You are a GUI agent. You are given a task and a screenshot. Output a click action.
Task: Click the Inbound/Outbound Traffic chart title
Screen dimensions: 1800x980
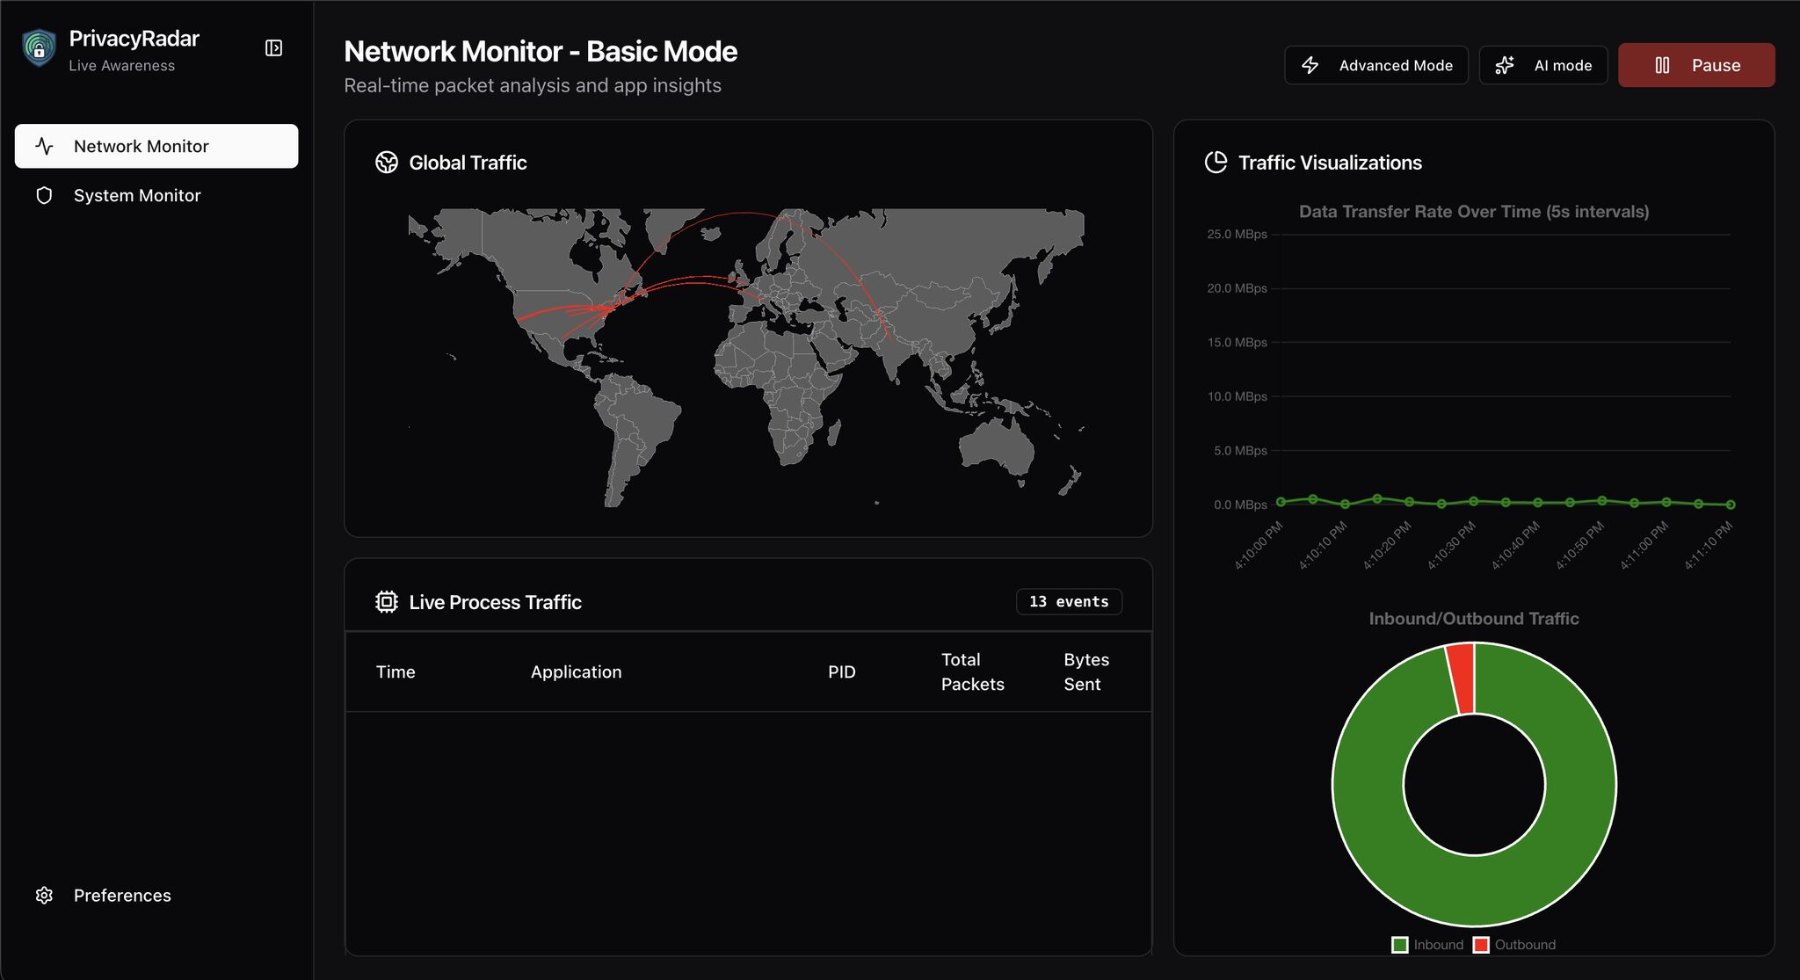pyautogui.click(x=1474, y=618)
